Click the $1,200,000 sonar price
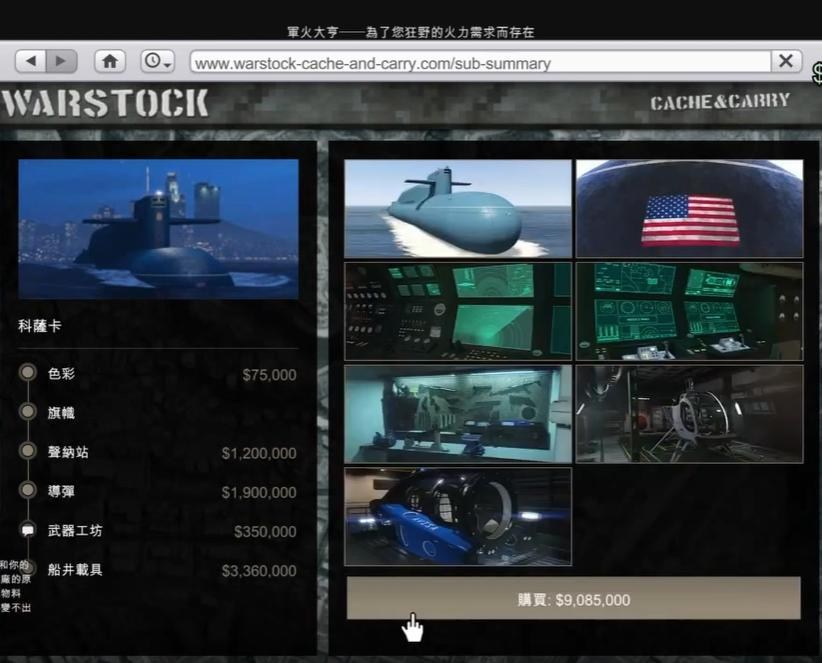This screenshot has width=822, height=663. click(x=259, y=453)
